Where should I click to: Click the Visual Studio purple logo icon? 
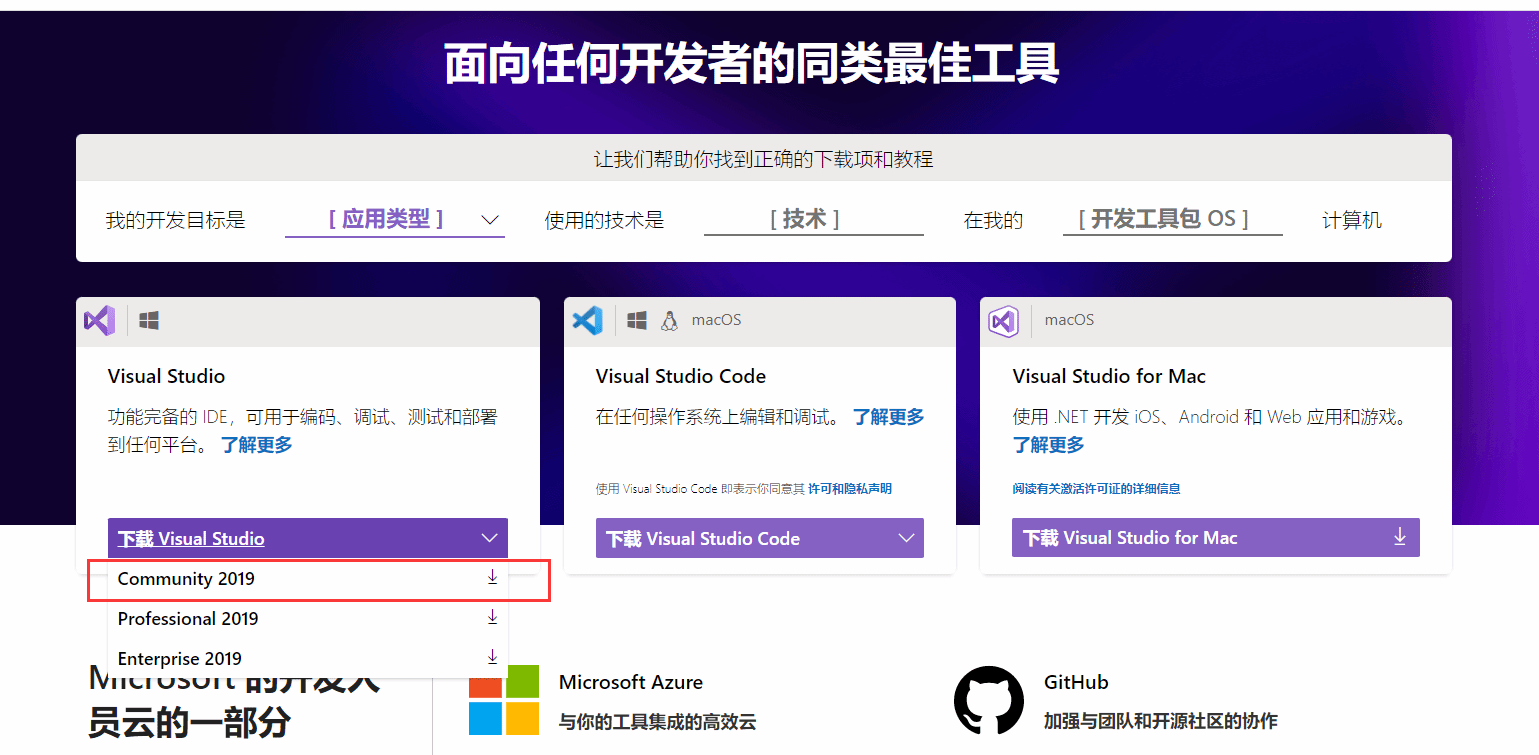click(x=99, y=321)
